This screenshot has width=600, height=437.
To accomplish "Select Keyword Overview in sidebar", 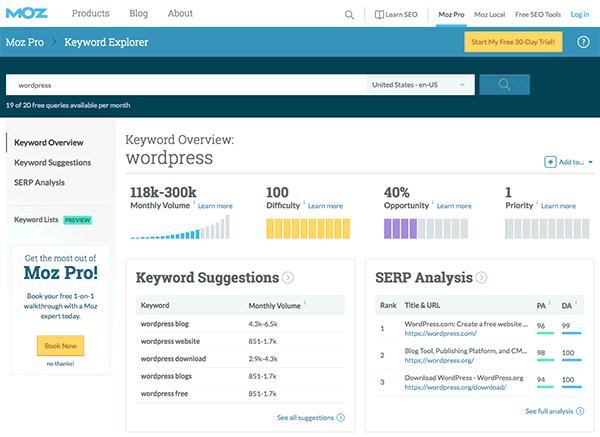I will [x=49, y=143].
